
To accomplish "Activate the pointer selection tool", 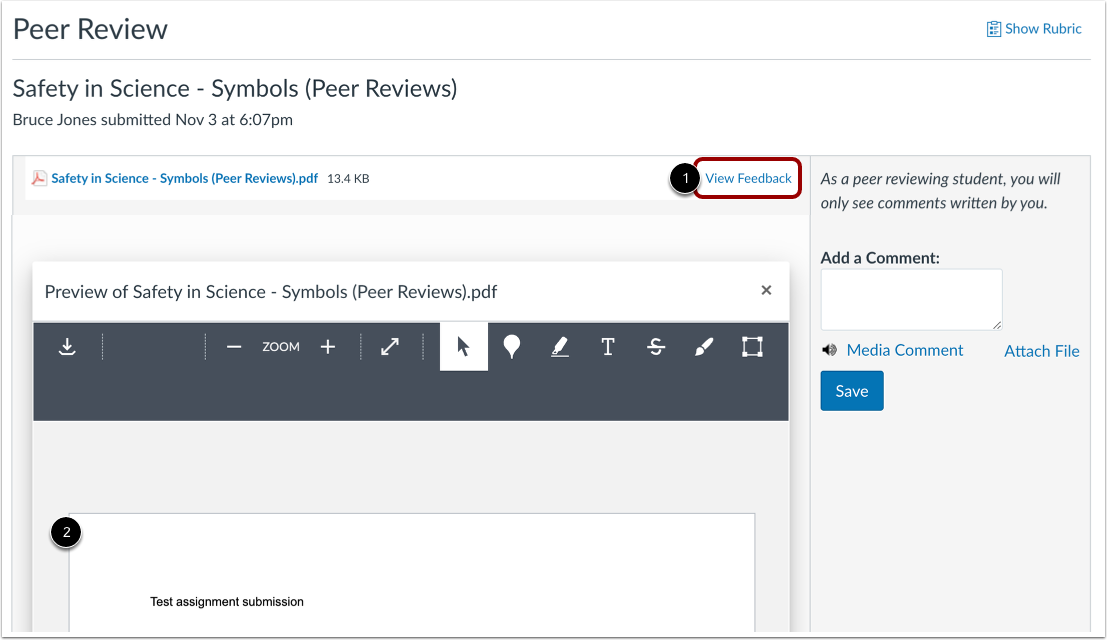I will pyautogui.click(x=463, y=346).
